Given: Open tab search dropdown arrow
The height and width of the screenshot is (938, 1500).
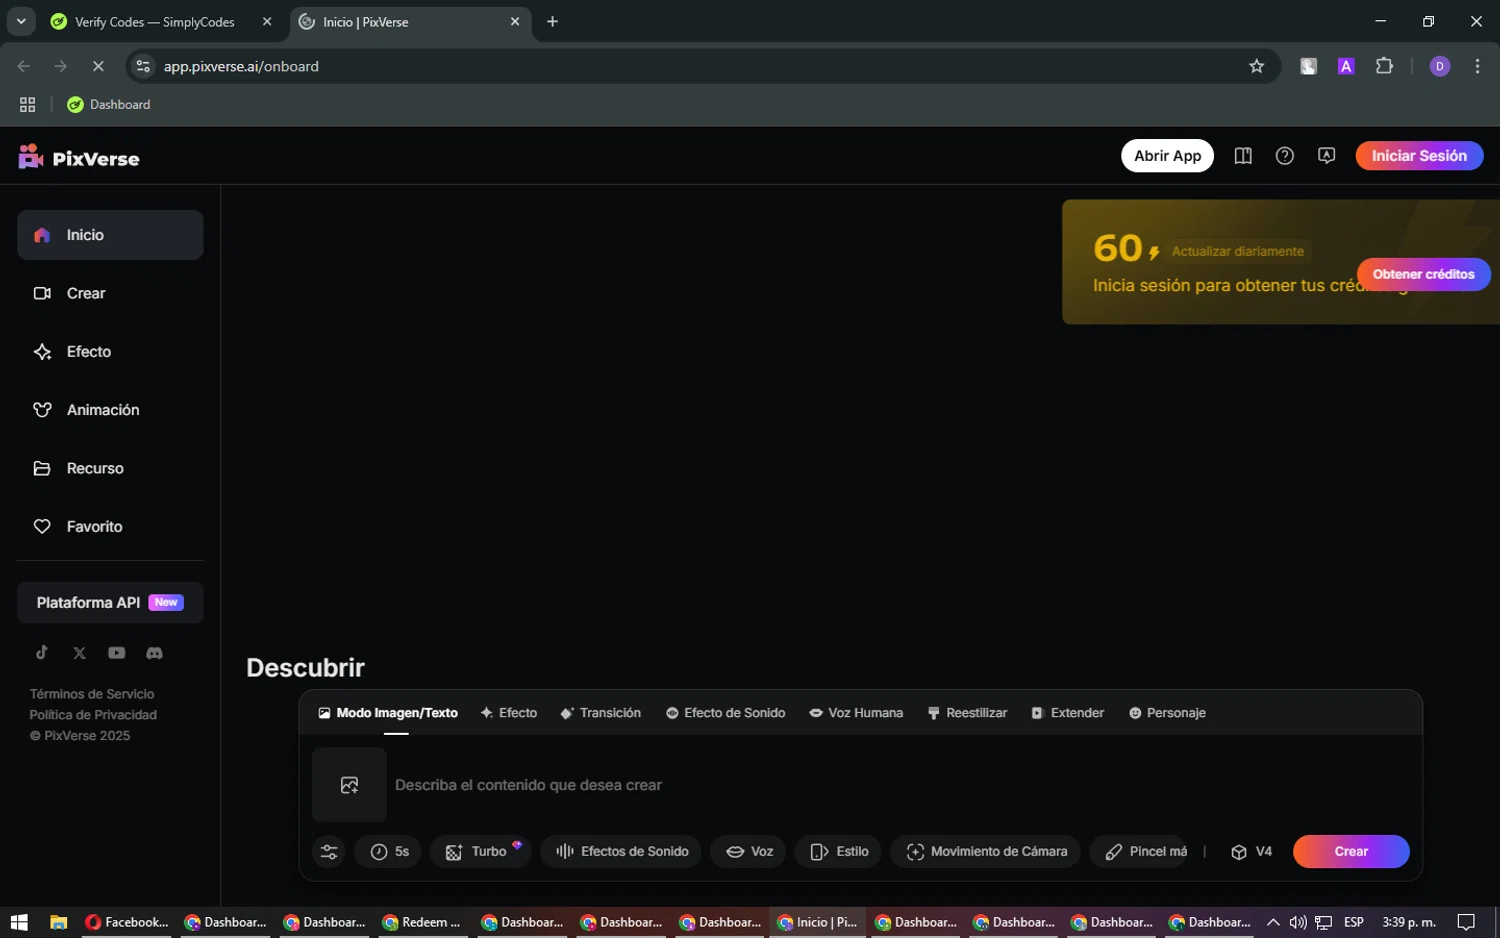Looking at the screenshot, I should (x=21, y=21).
